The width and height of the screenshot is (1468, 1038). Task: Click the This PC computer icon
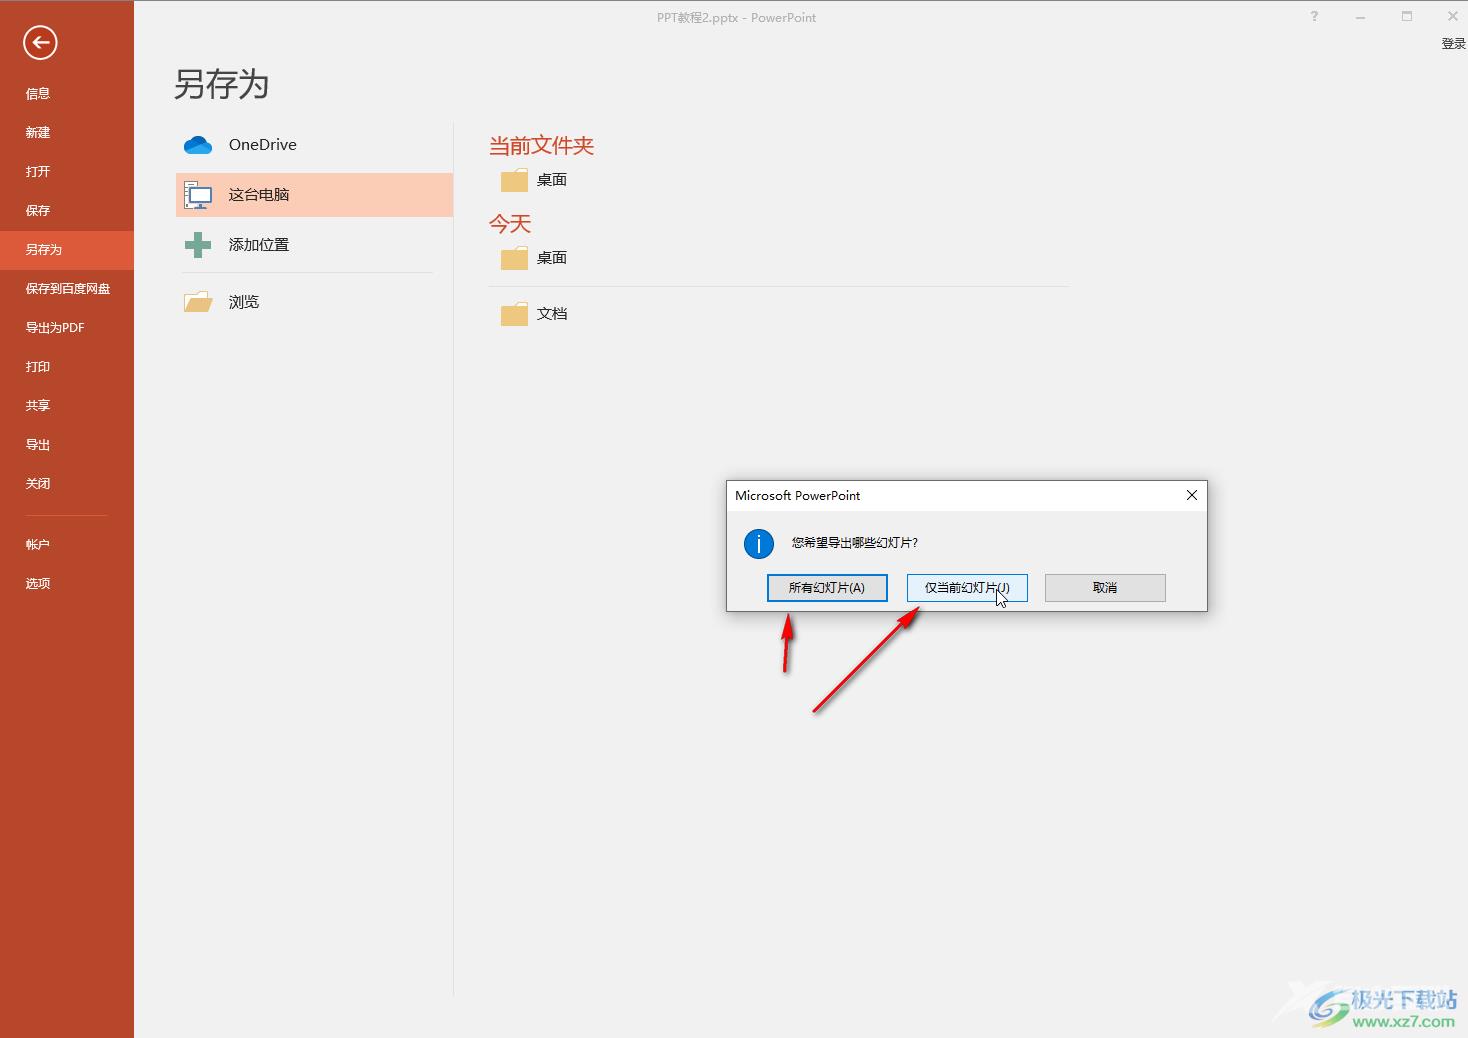(x=198, y=195)
